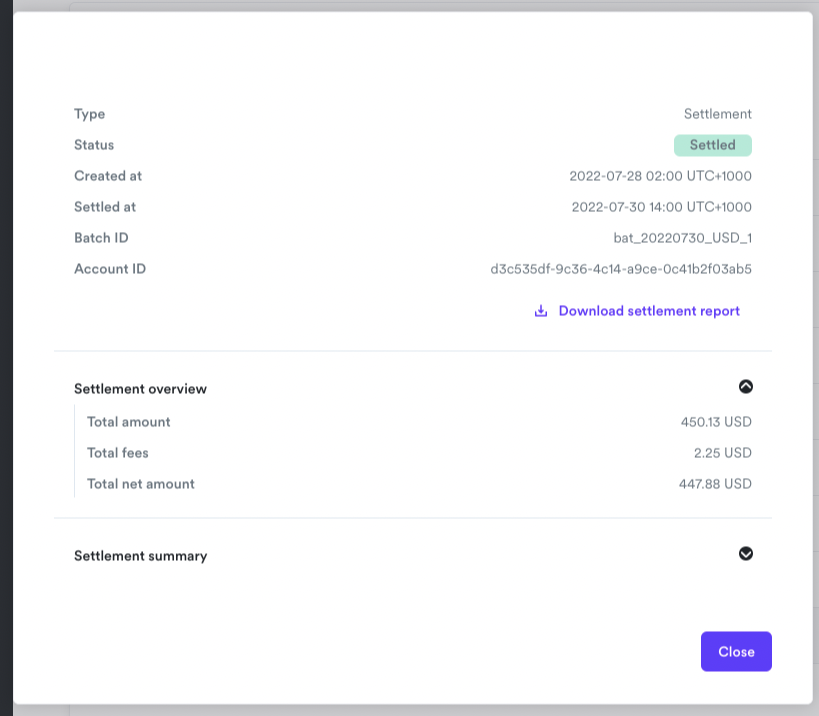Click the Total net amount label
This screenshot has width=819, height=716.
(141, 484)
